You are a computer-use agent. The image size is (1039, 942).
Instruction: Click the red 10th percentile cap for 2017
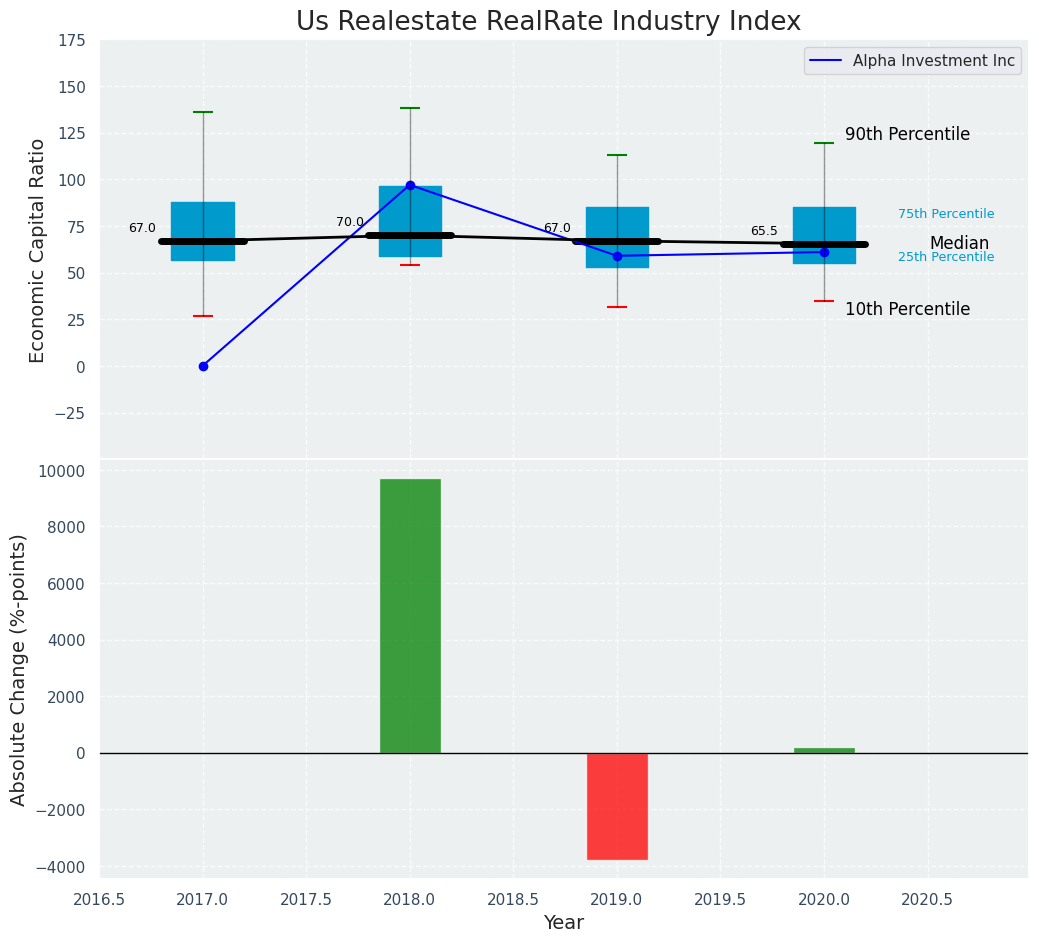[203, 316]
